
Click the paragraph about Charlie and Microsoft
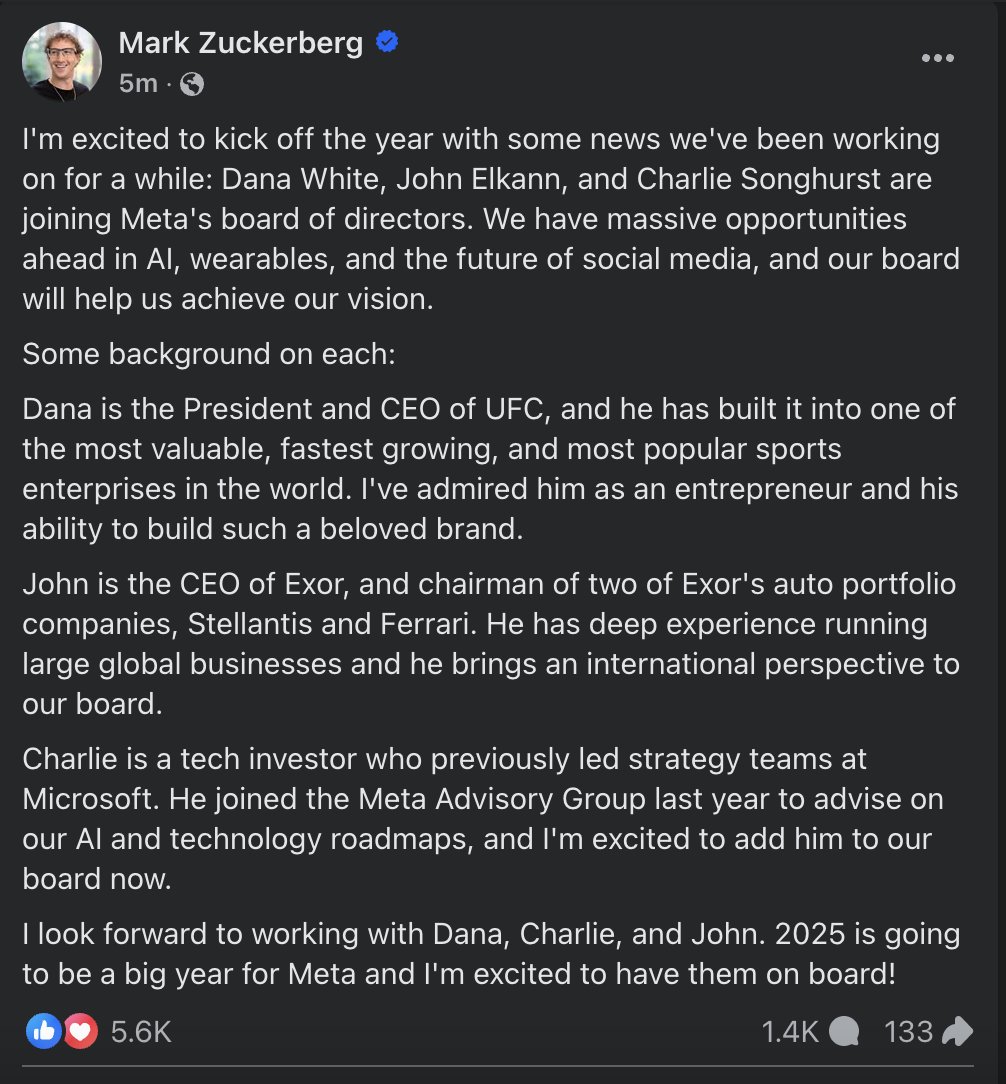click(x=483, y=819)
